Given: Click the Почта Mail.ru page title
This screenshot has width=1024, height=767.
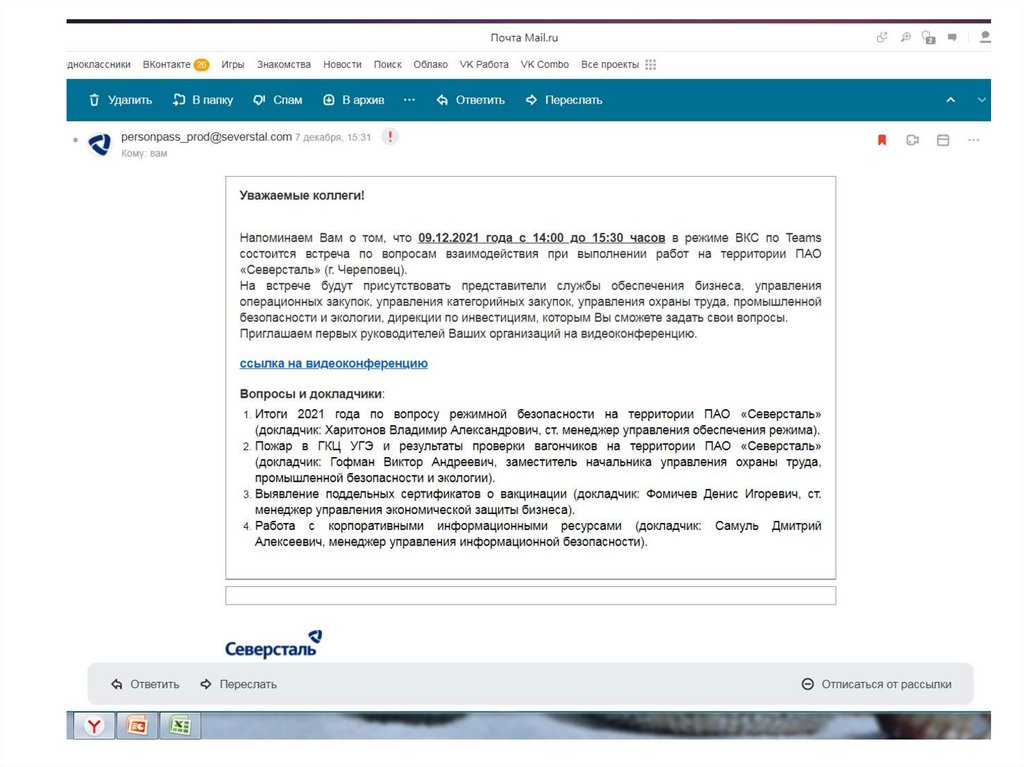Looking at the screenshot, I should coord(524,37).
